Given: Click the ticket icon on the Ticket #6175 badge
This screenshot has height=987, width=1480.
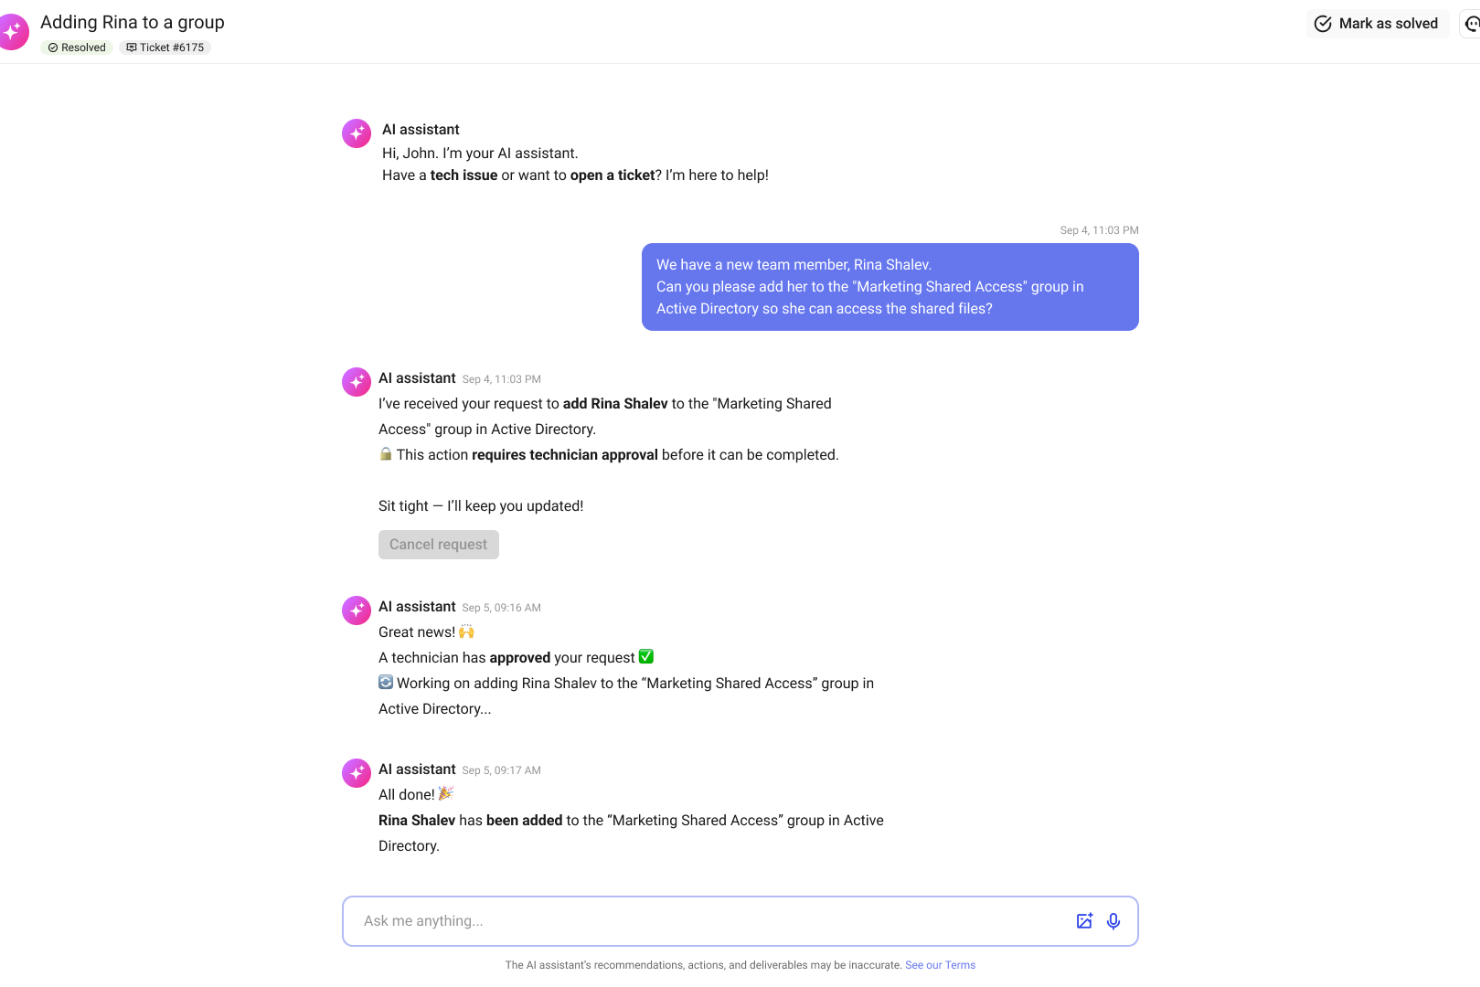Looking at the screenshot, I should click(131, 47).
